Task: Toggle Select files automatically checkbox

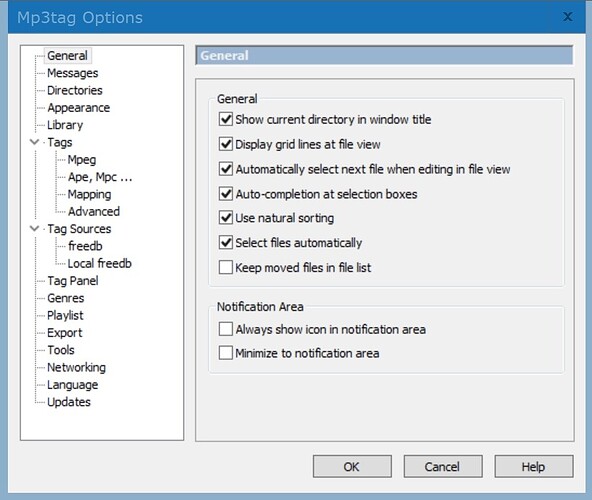Action: (226, 242)
